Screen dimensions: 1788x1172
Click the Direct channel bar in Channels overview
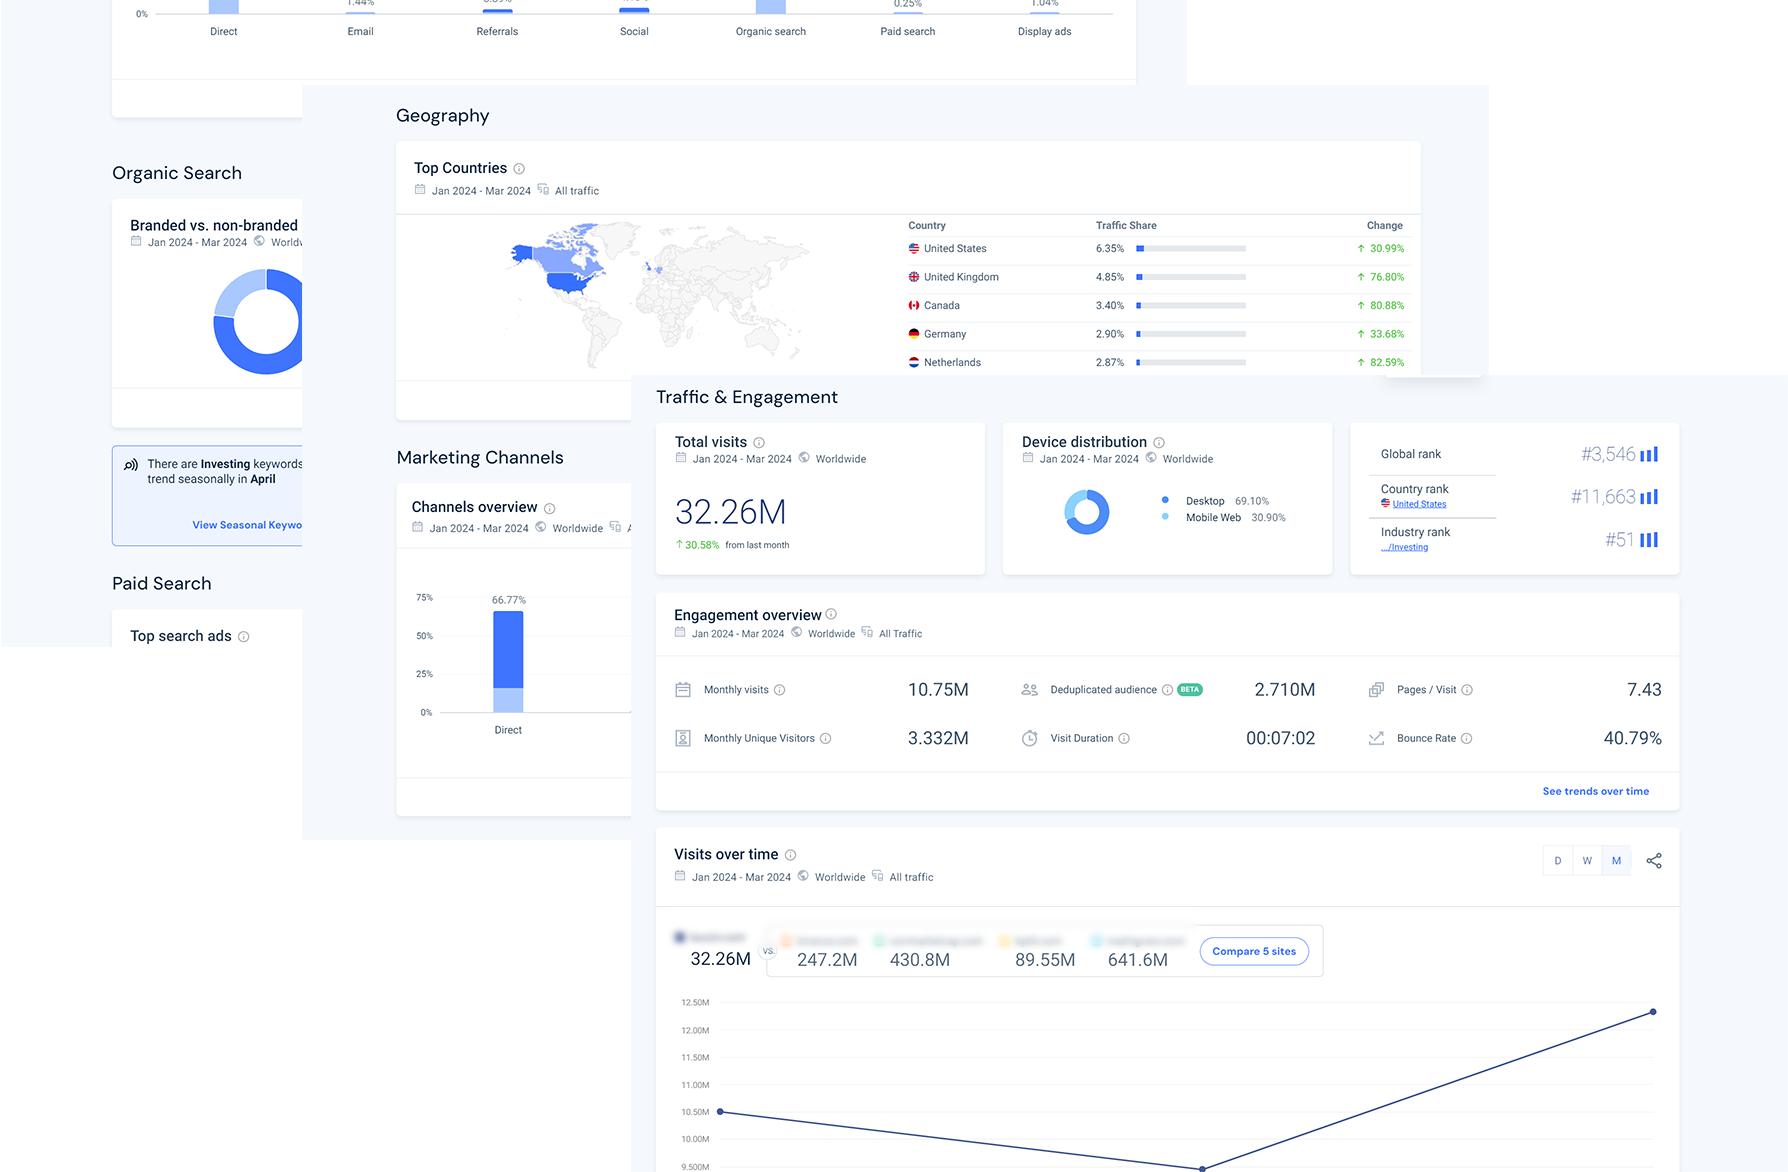[x=508, y=662]
